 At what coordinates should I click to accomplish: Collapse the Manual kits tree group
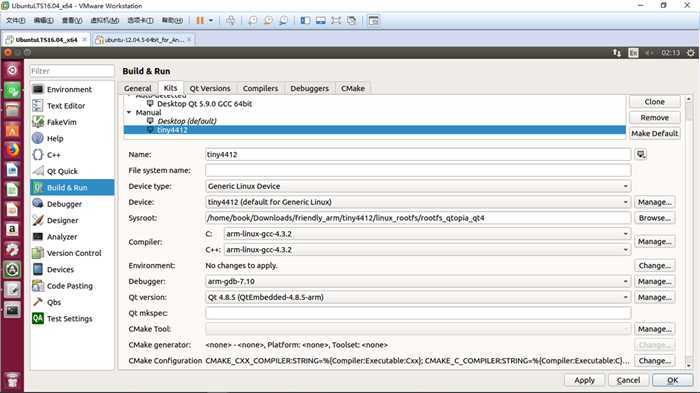pos(129,113)
